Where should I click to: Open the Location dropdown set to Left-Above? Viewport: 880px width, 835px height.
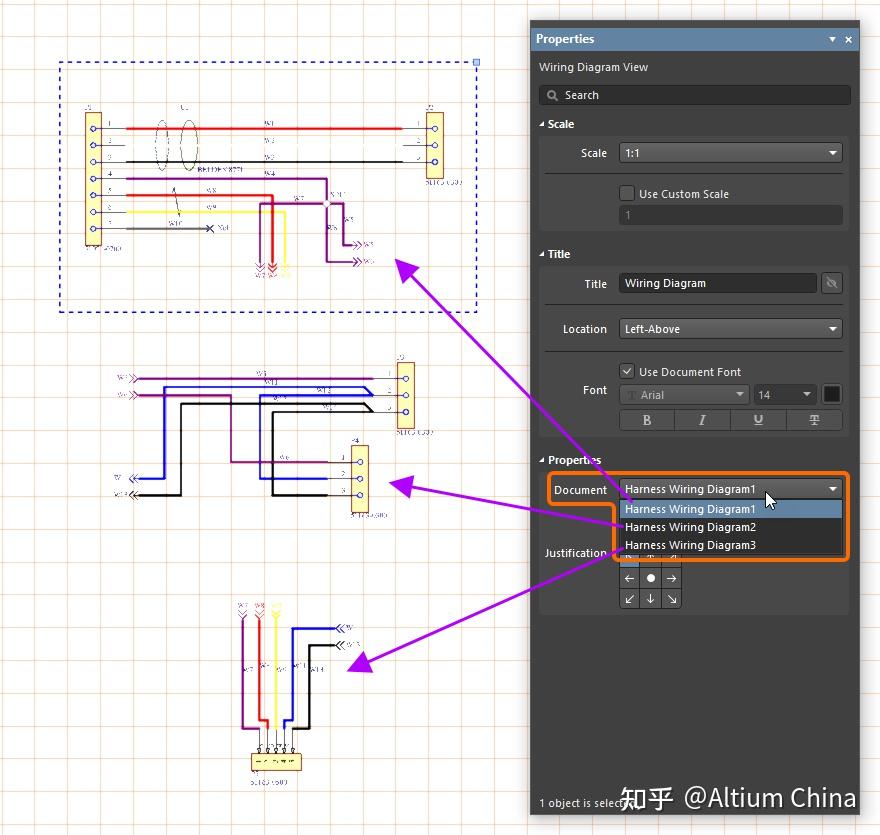click(x=730, y=329)
